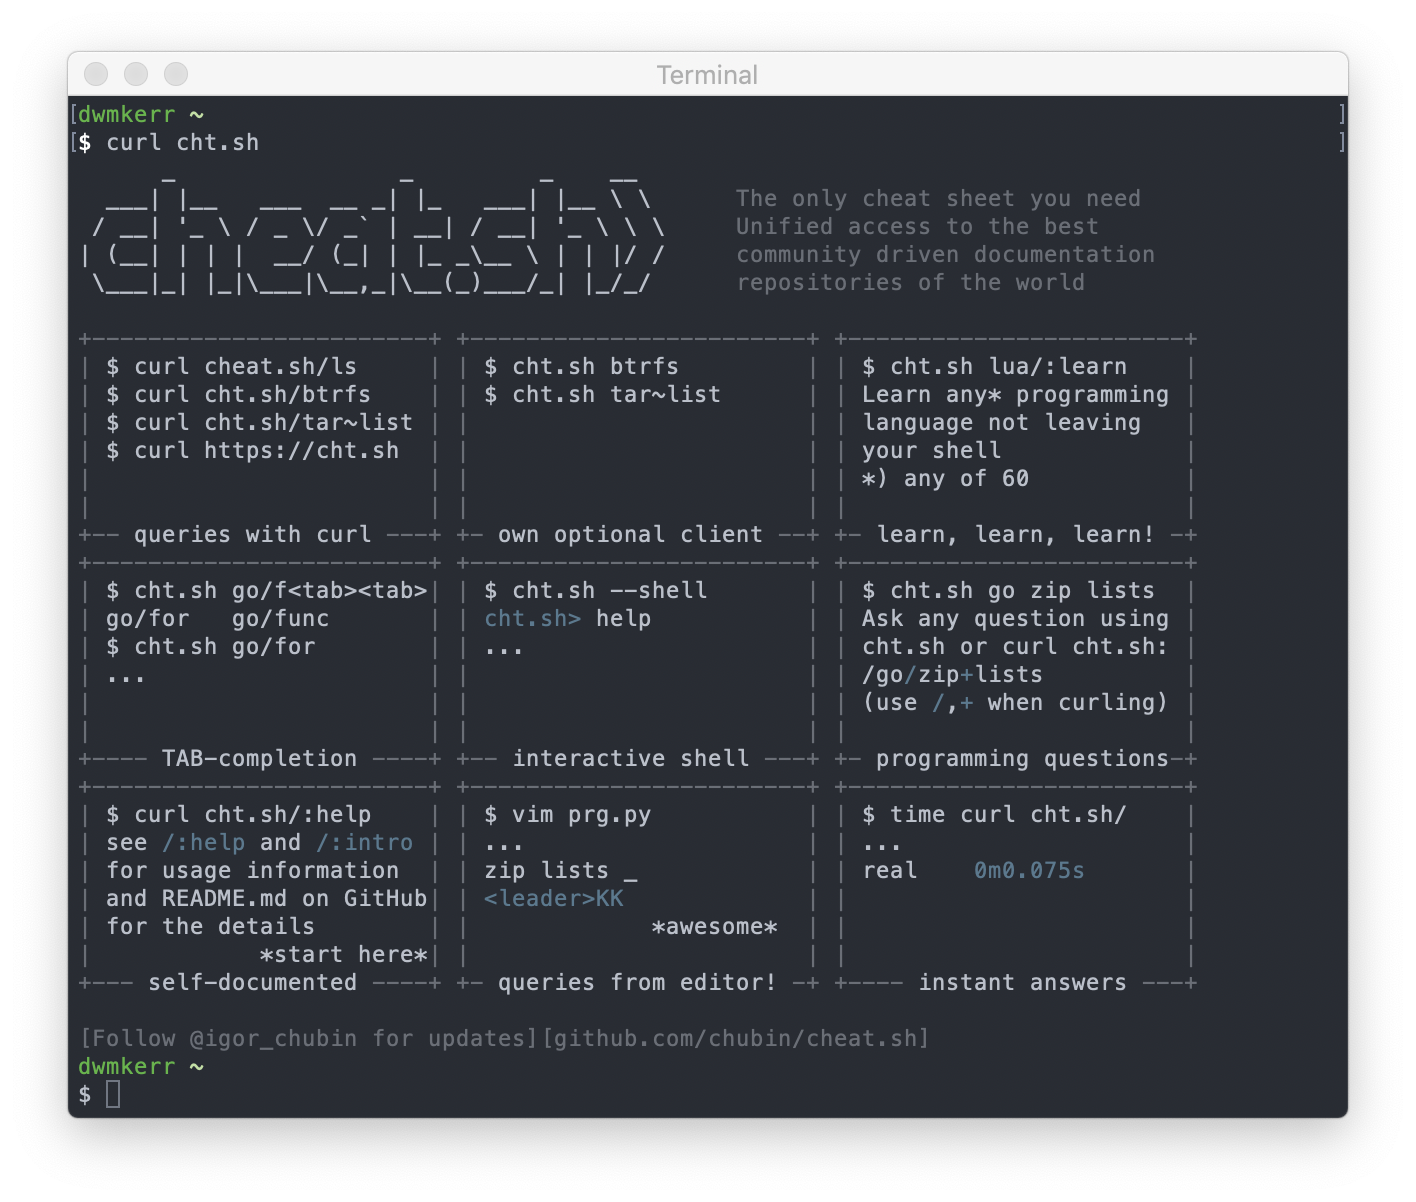Click the close window button in the title bar
The width and height of the screenshot is (1416, 1202).
coord(96,74)
